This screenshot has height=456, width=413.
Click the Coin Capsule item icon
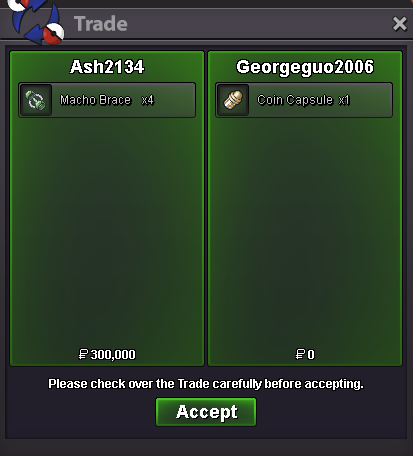(x=233, y=100)
